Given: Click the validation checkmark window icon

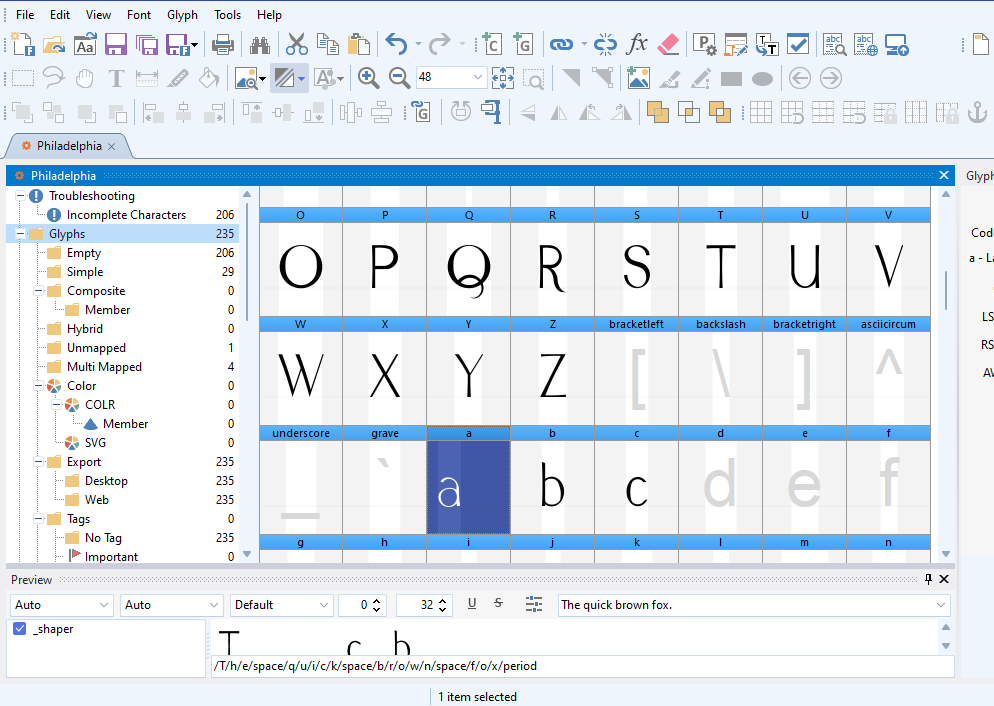Looking at the screenshot, I should [797, 45].
